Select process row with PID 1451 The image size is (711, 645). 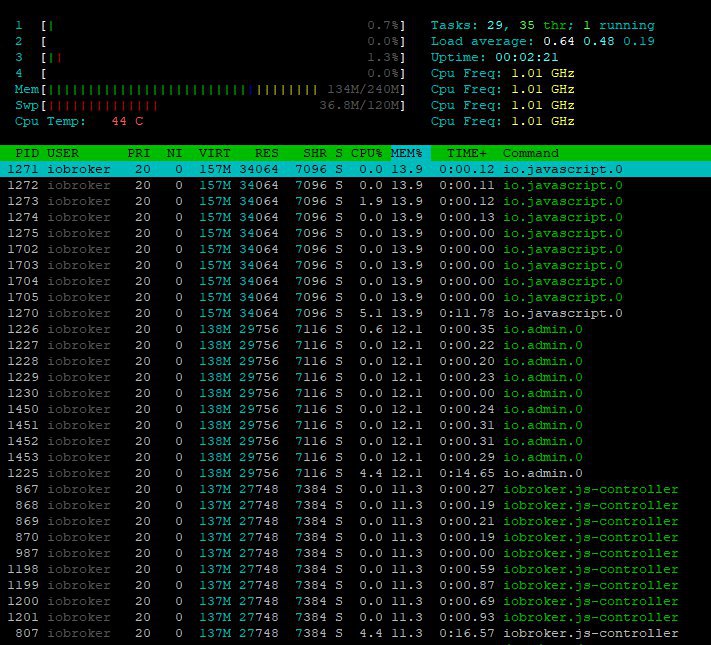[356, 425]
